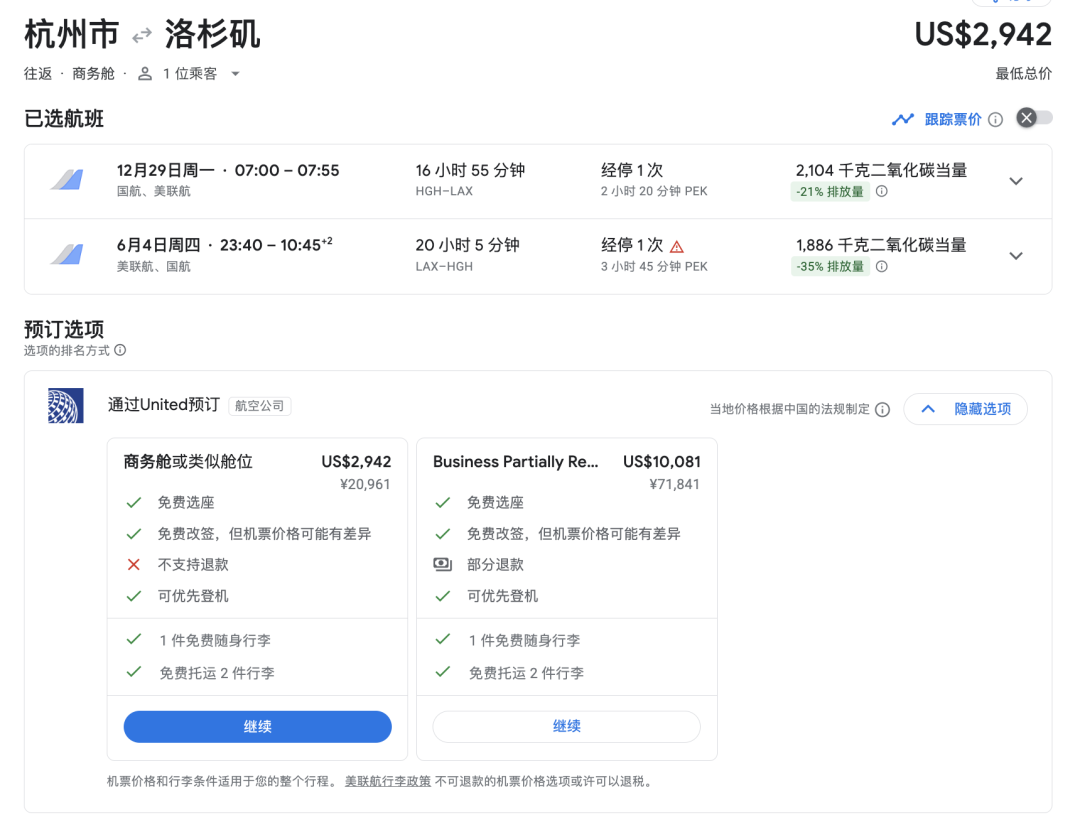Click info icon next to 选项的排名方式
The width and height of the screenshot is (1080, 815).
(x=120, y=351)
